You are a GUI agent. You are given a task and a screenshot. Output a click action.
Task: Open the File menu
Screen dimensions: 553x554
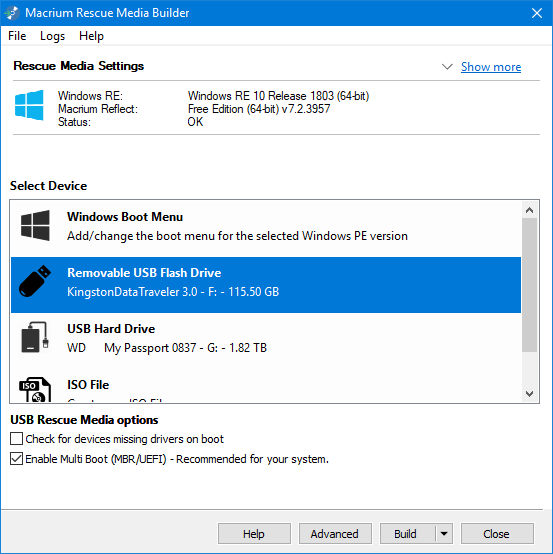(17, 36)
